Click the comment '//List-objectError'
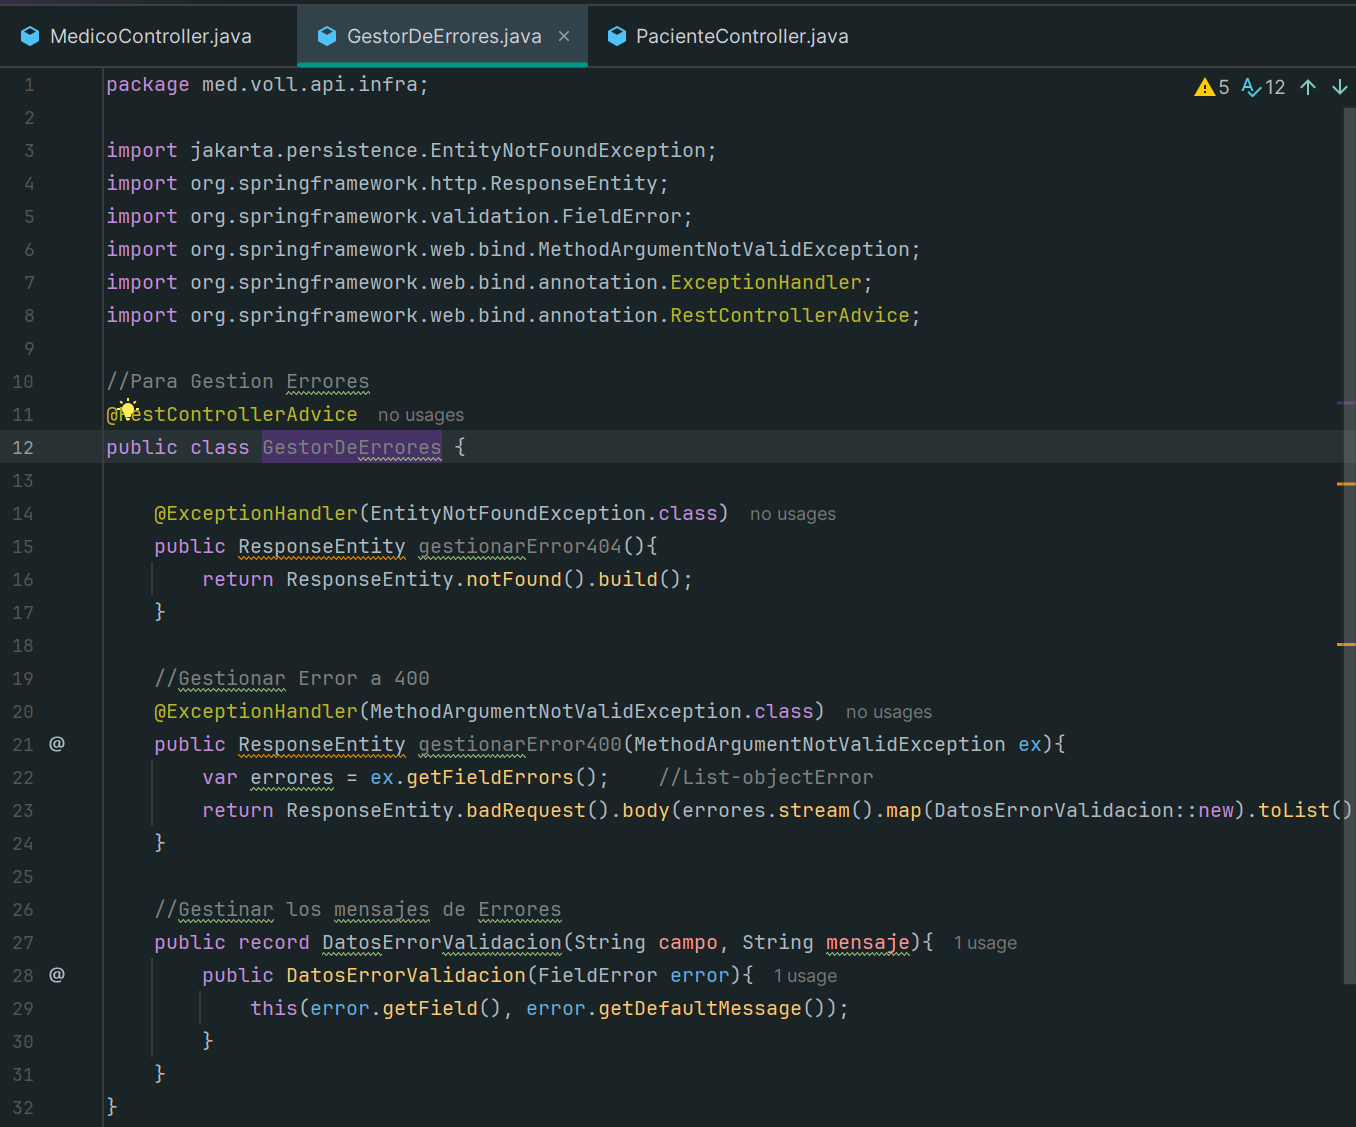This screenshot has width=1356, height=1127. tap(766, 777)
